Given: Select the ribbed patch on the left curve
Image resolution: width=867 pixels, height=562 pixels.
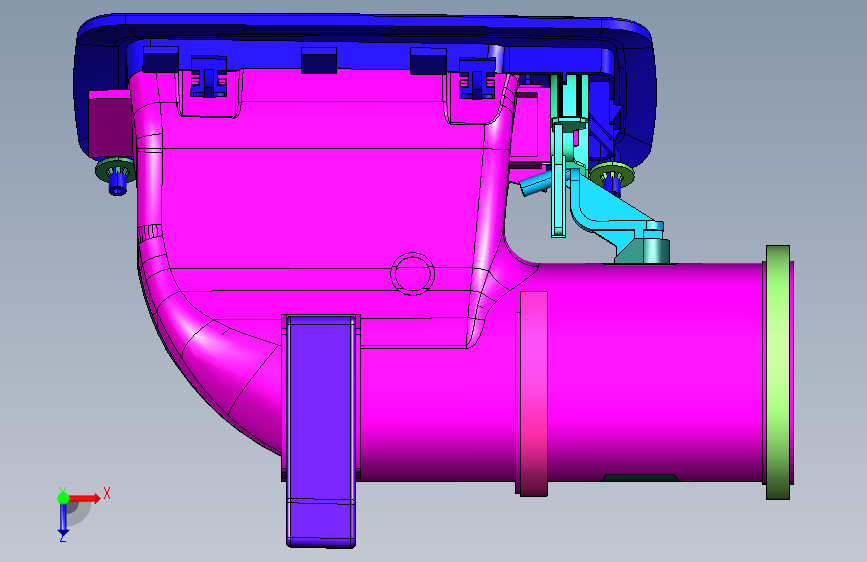Looking at the screenshot, I should (149, 233).
